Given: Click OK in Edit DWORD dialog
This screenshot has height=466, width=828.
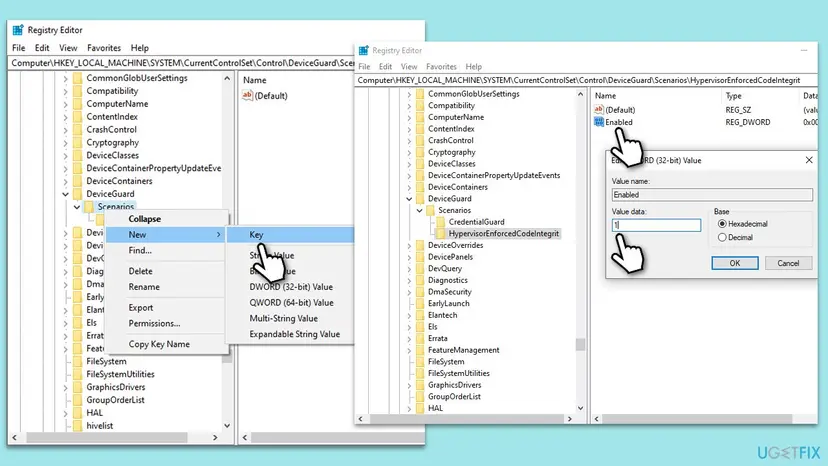Looking at the screenshot, I should tap(735, 263).
